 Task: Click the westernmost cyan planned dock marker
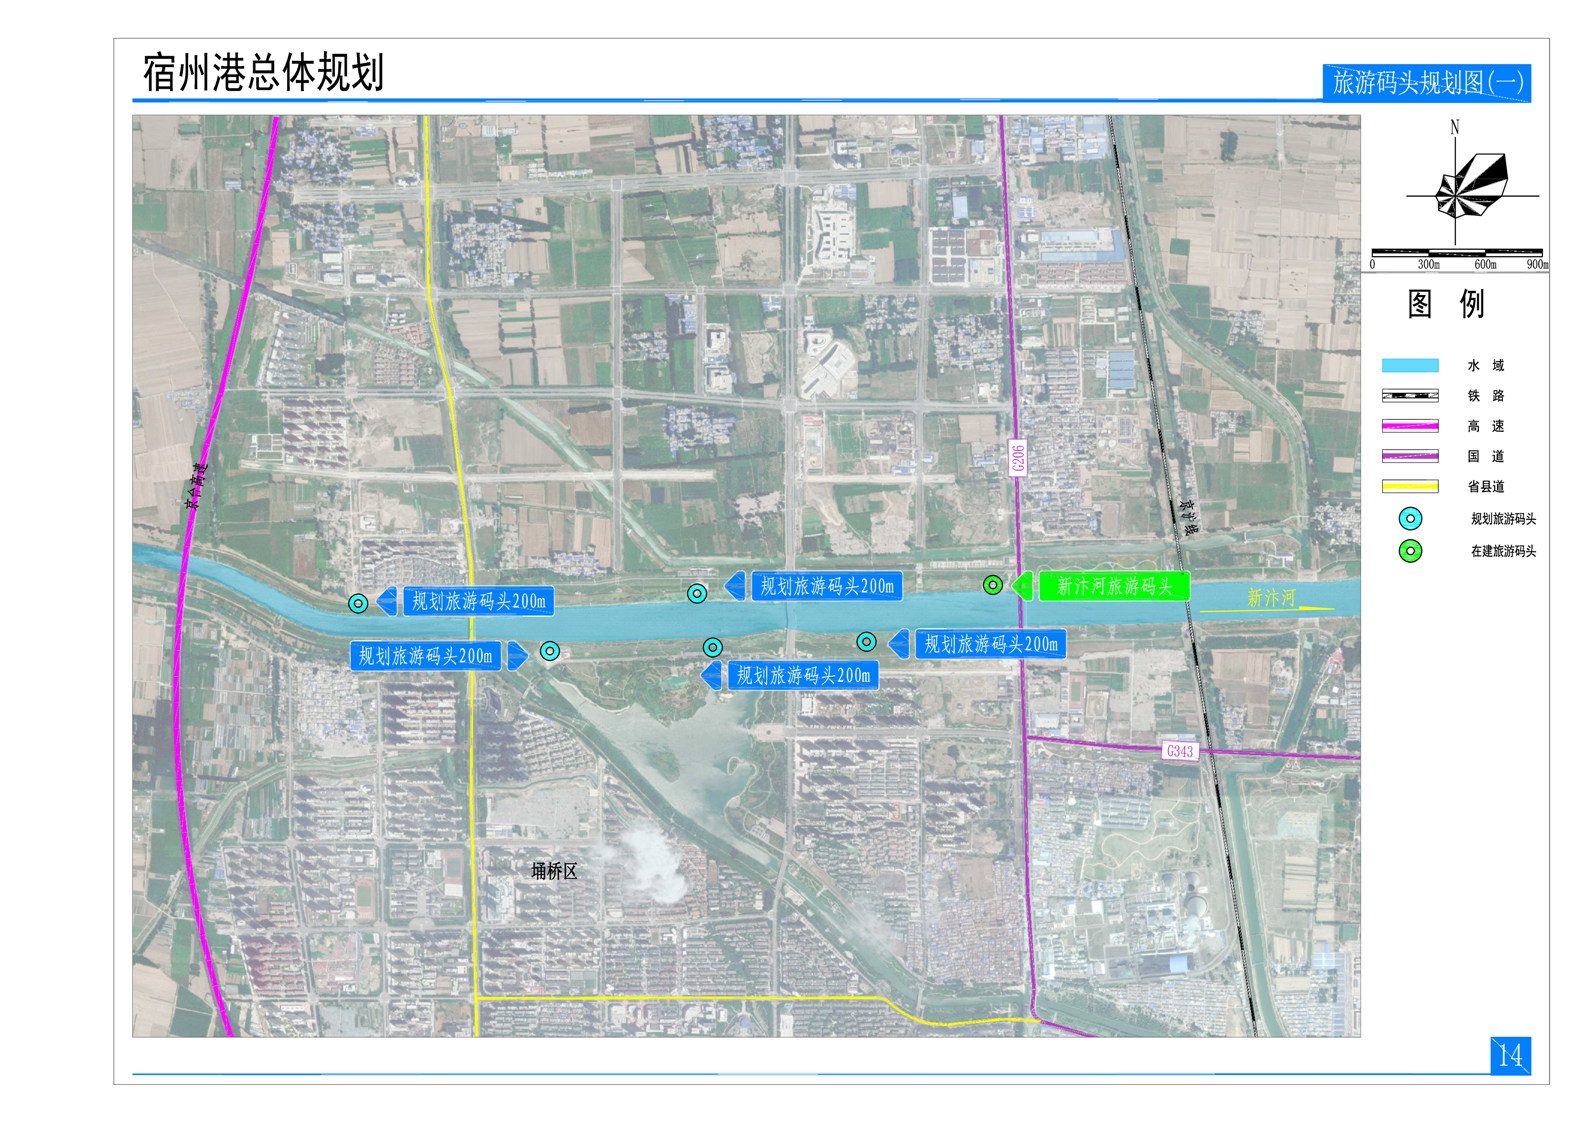pyautogui.click(x=358, y=603)
